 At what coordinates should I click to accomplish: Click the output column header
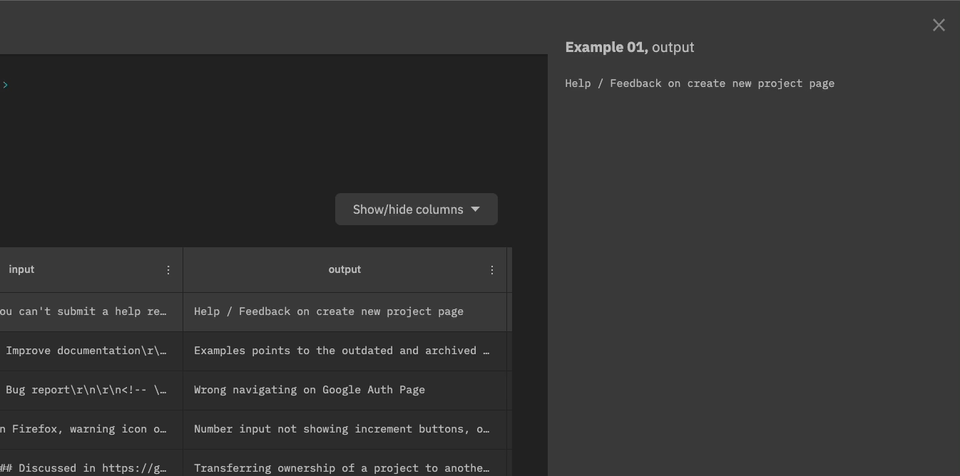(344, 270)
